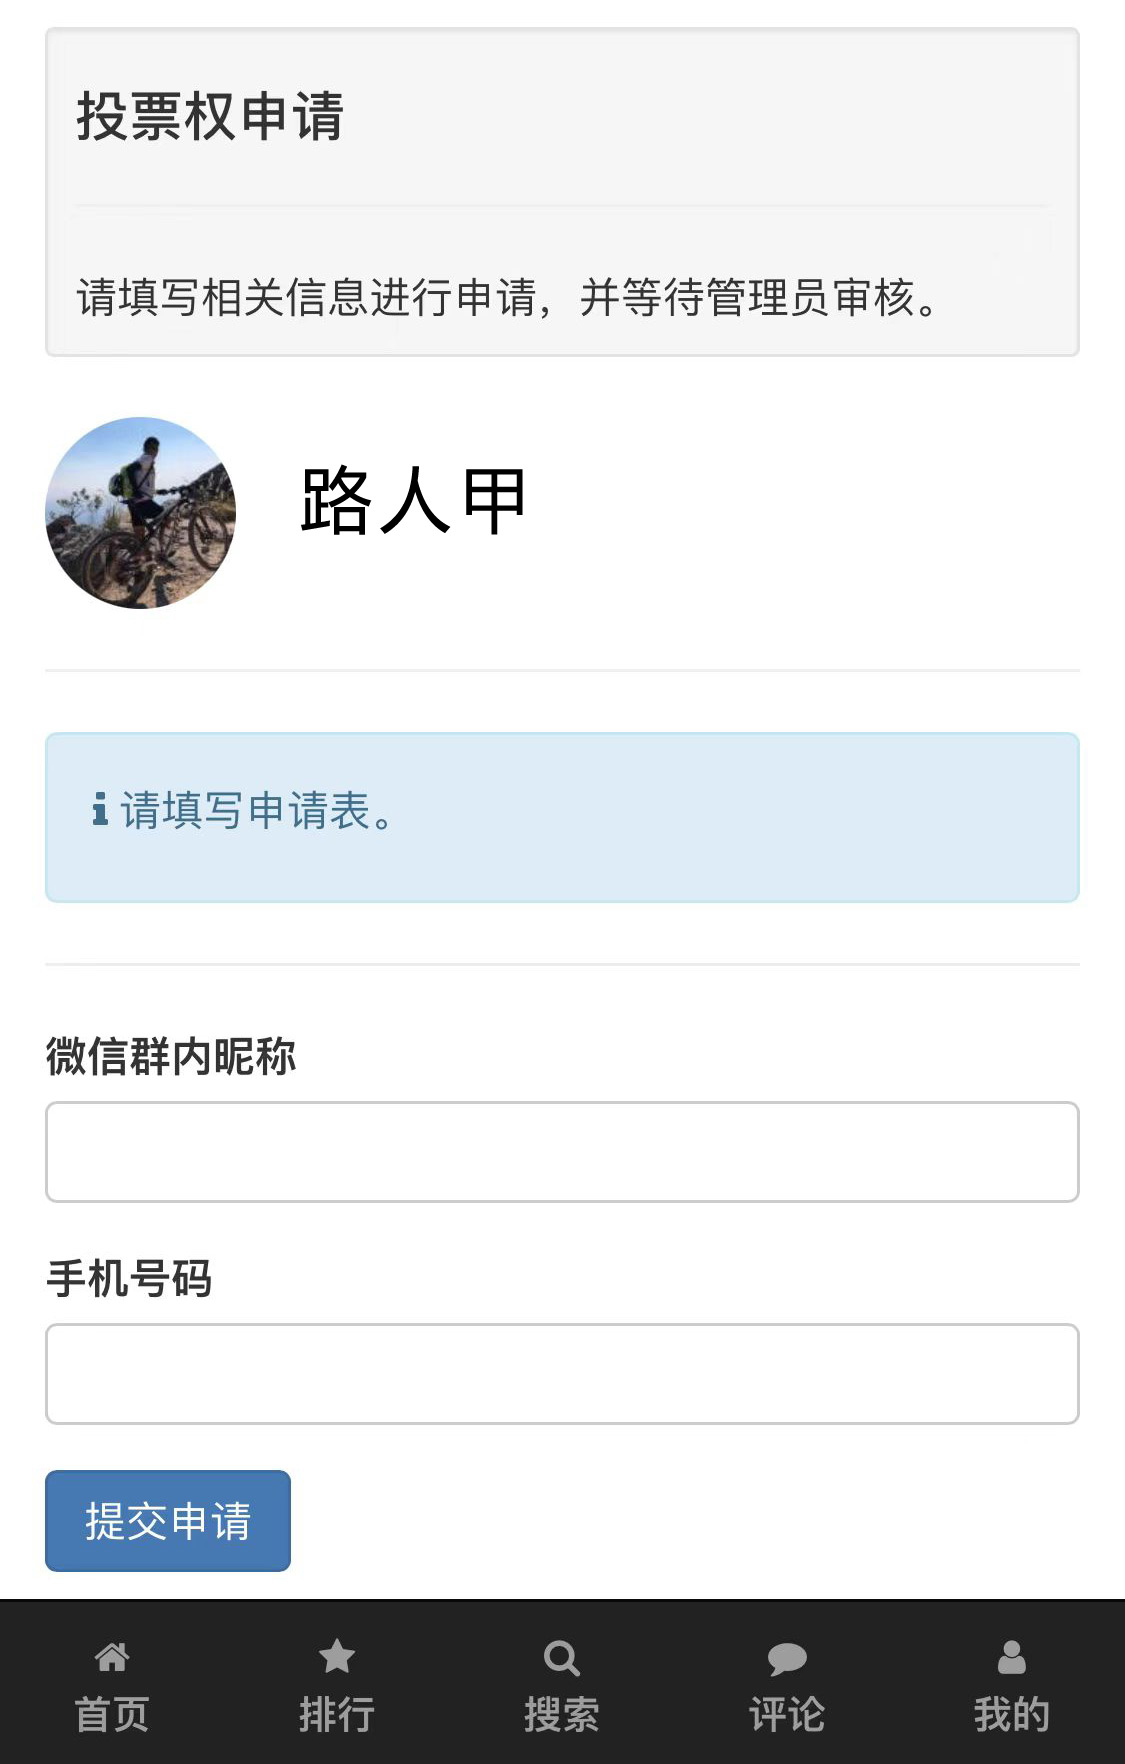1125x1764 pixels.
Task: Tap the magnifier search icon
Action: [x=562, y=1658]
